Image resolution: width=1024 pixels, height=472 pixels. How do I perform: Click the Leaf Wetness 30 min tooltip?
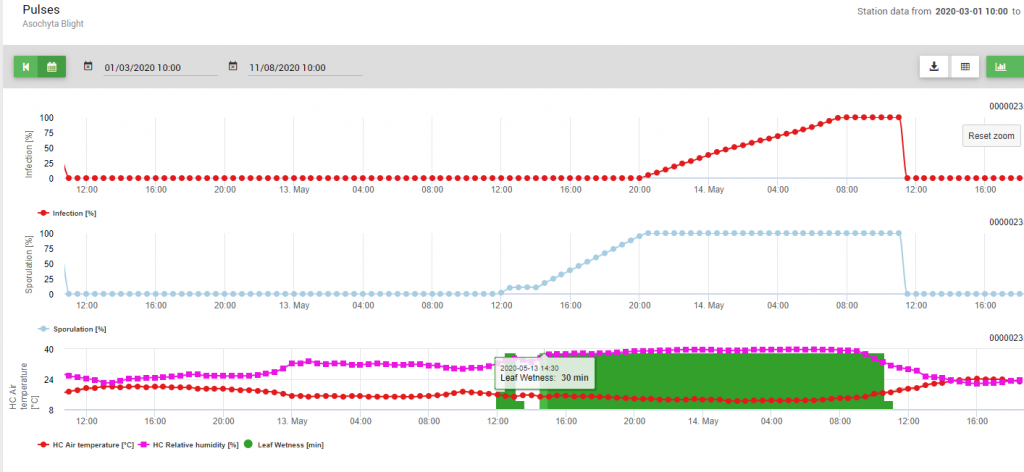click(x=544, y=373)
